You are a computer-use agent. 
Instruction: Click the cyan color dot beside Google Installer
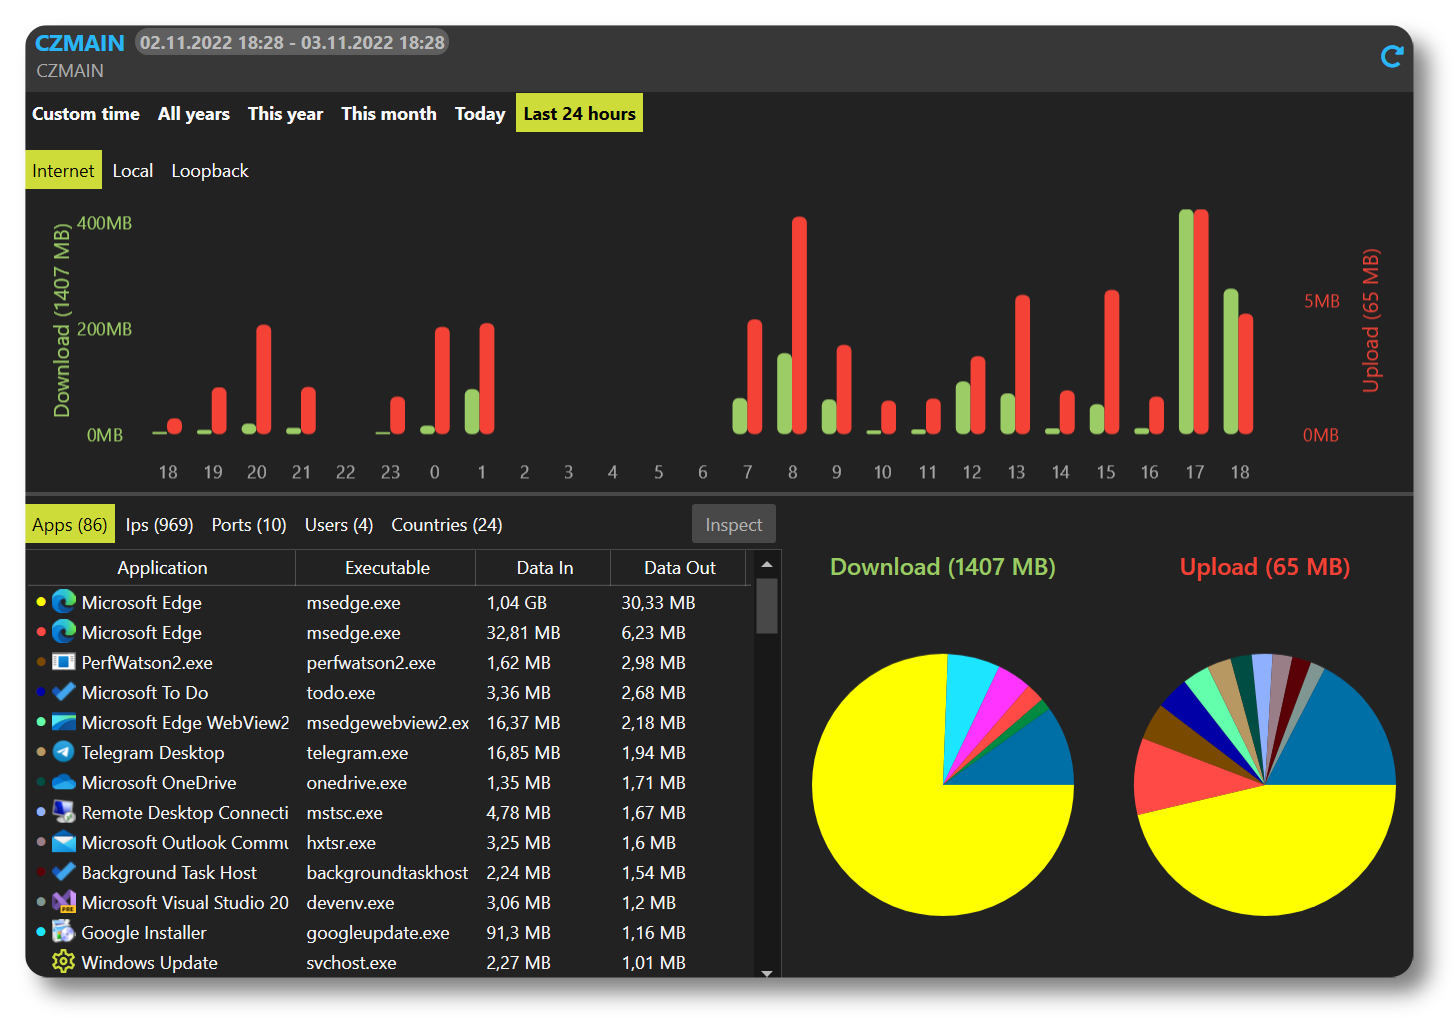point(41,932)
